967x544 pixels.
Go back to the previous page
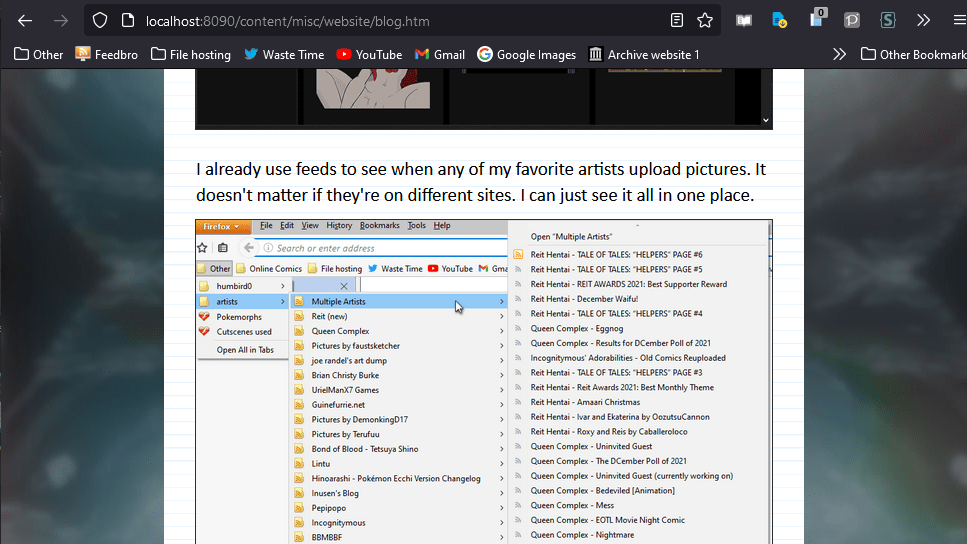pos(25,20)
